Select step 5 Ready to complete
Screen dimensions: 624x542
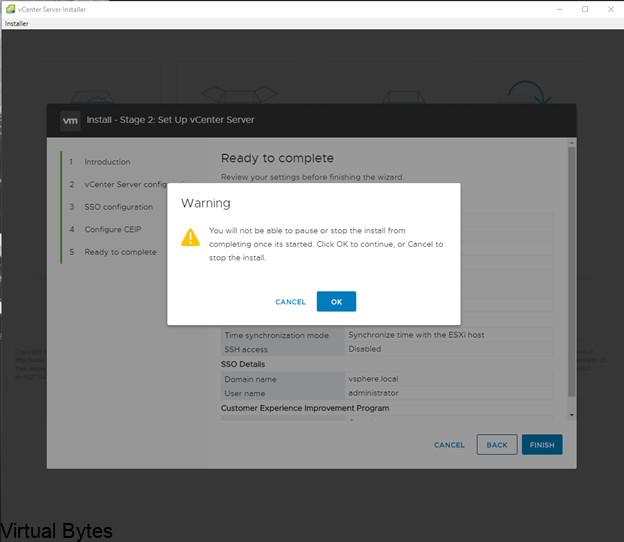tap(120, 252)
